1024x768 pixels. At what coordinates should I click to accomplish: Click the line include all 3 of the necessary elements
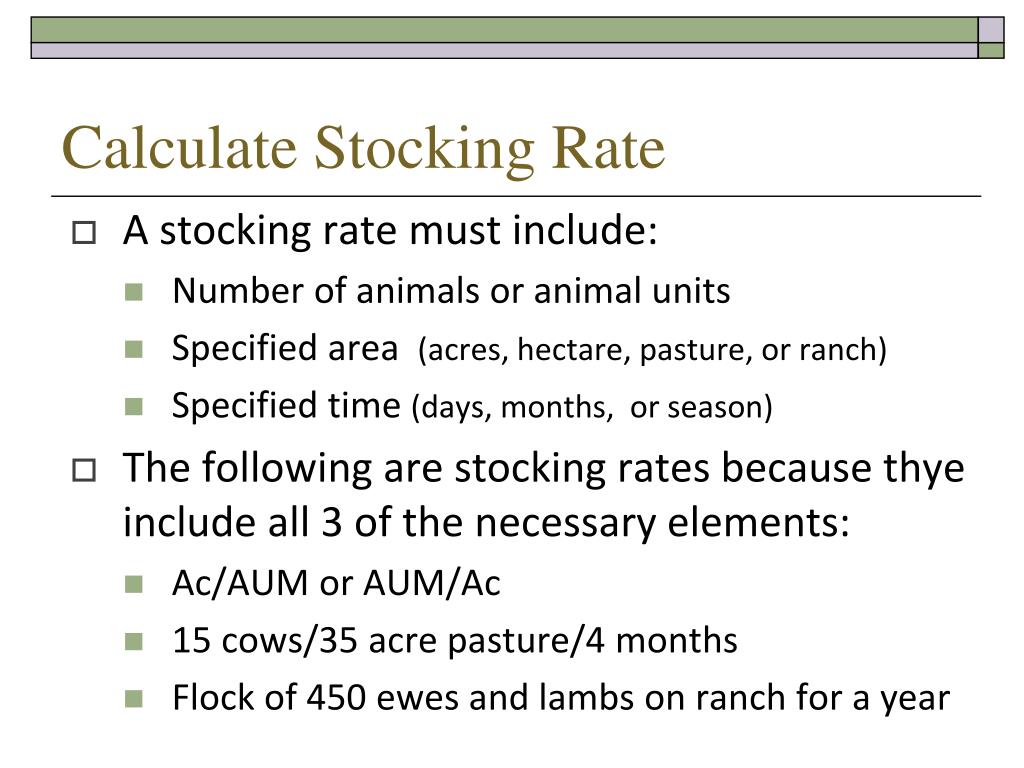tap(487, 523)
